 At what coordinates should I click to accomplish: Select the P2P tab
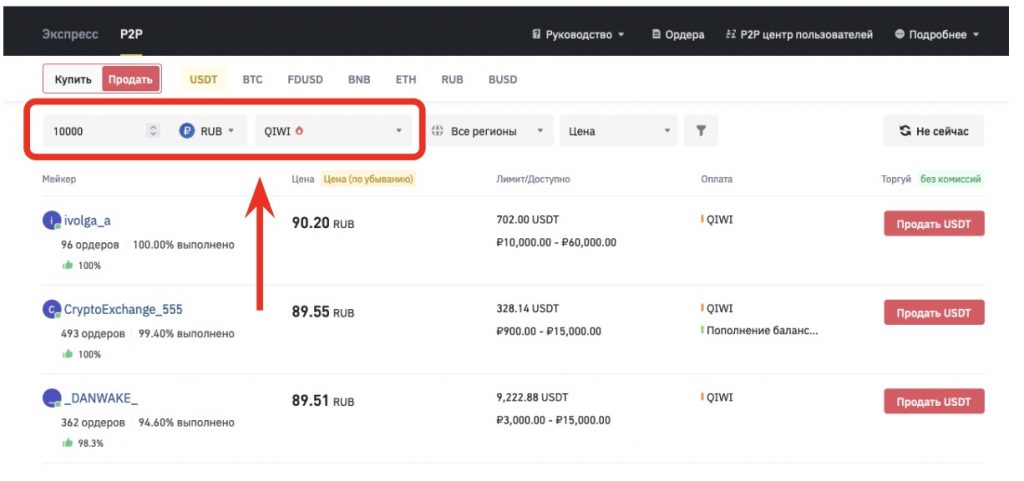131,34
